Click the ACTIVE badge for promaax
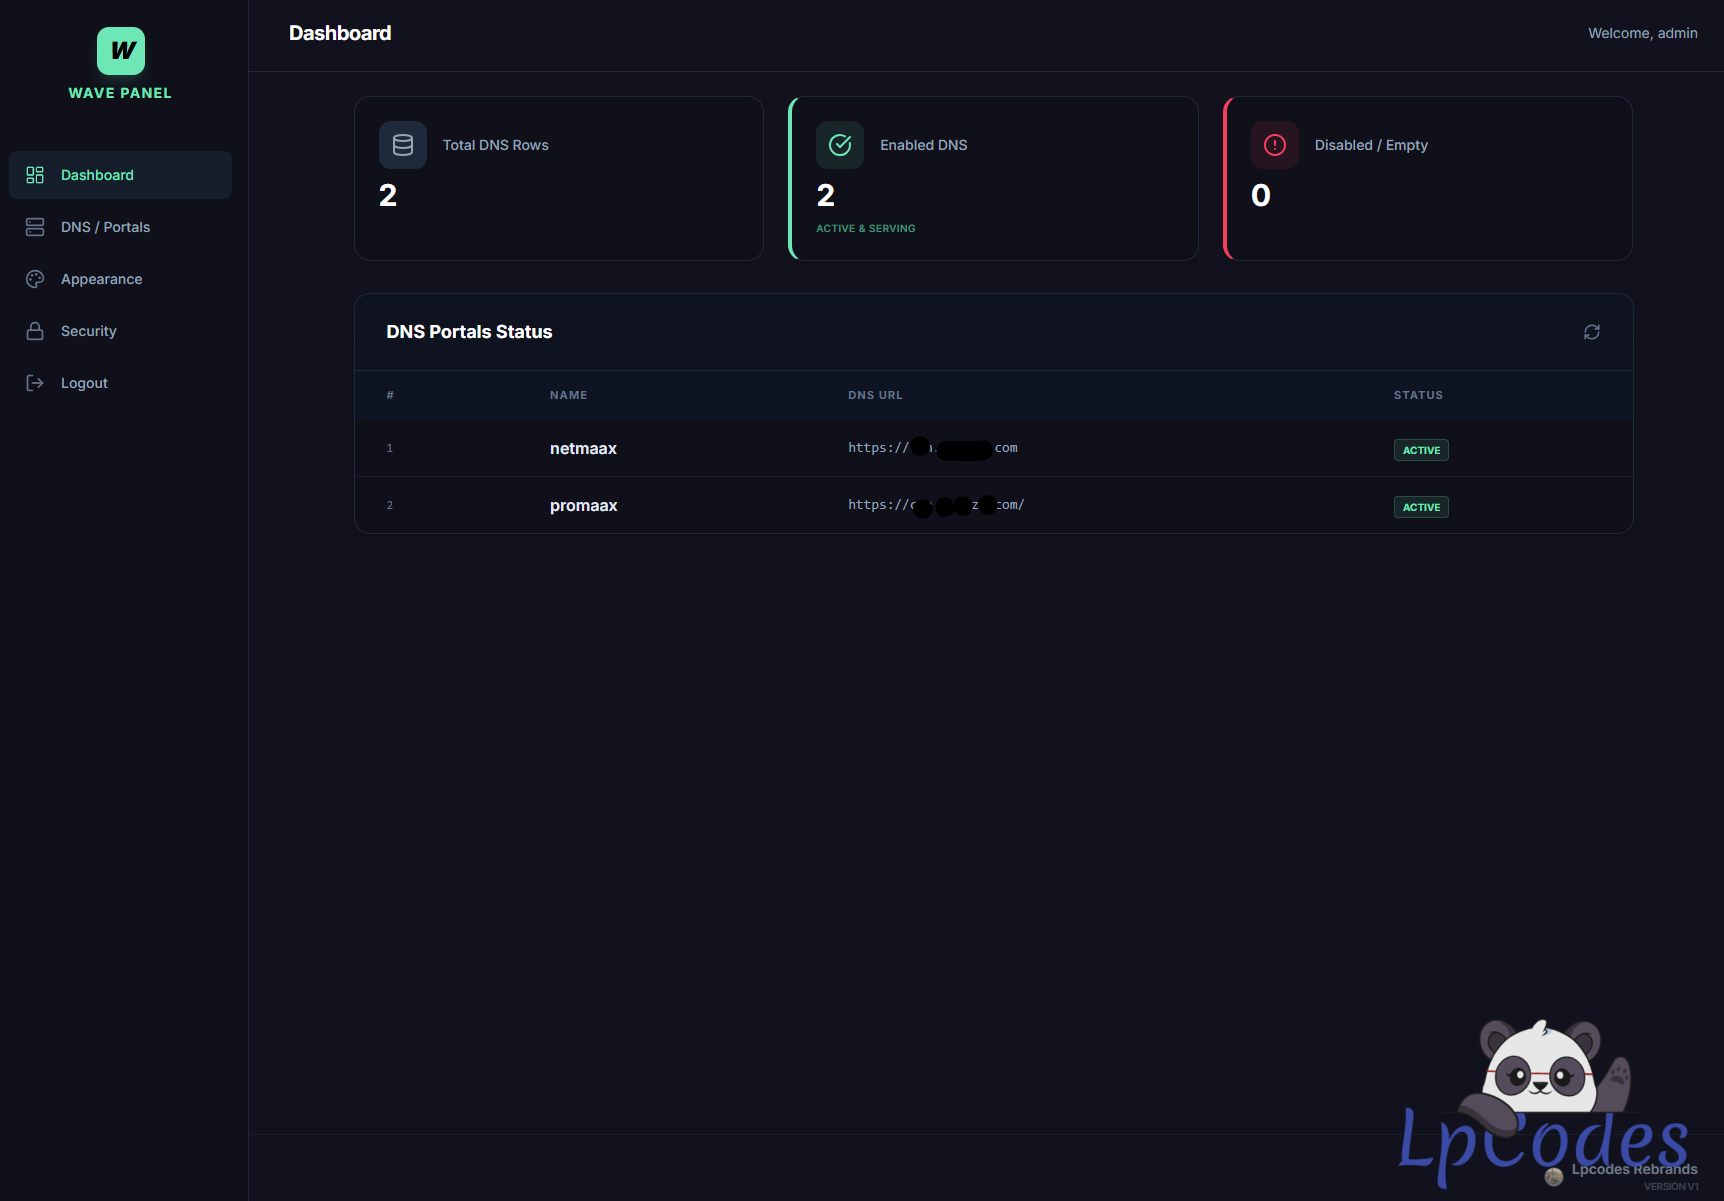Image resolution: width=1724 pixels, height=1201 pixels. (x=1421, y=507)
